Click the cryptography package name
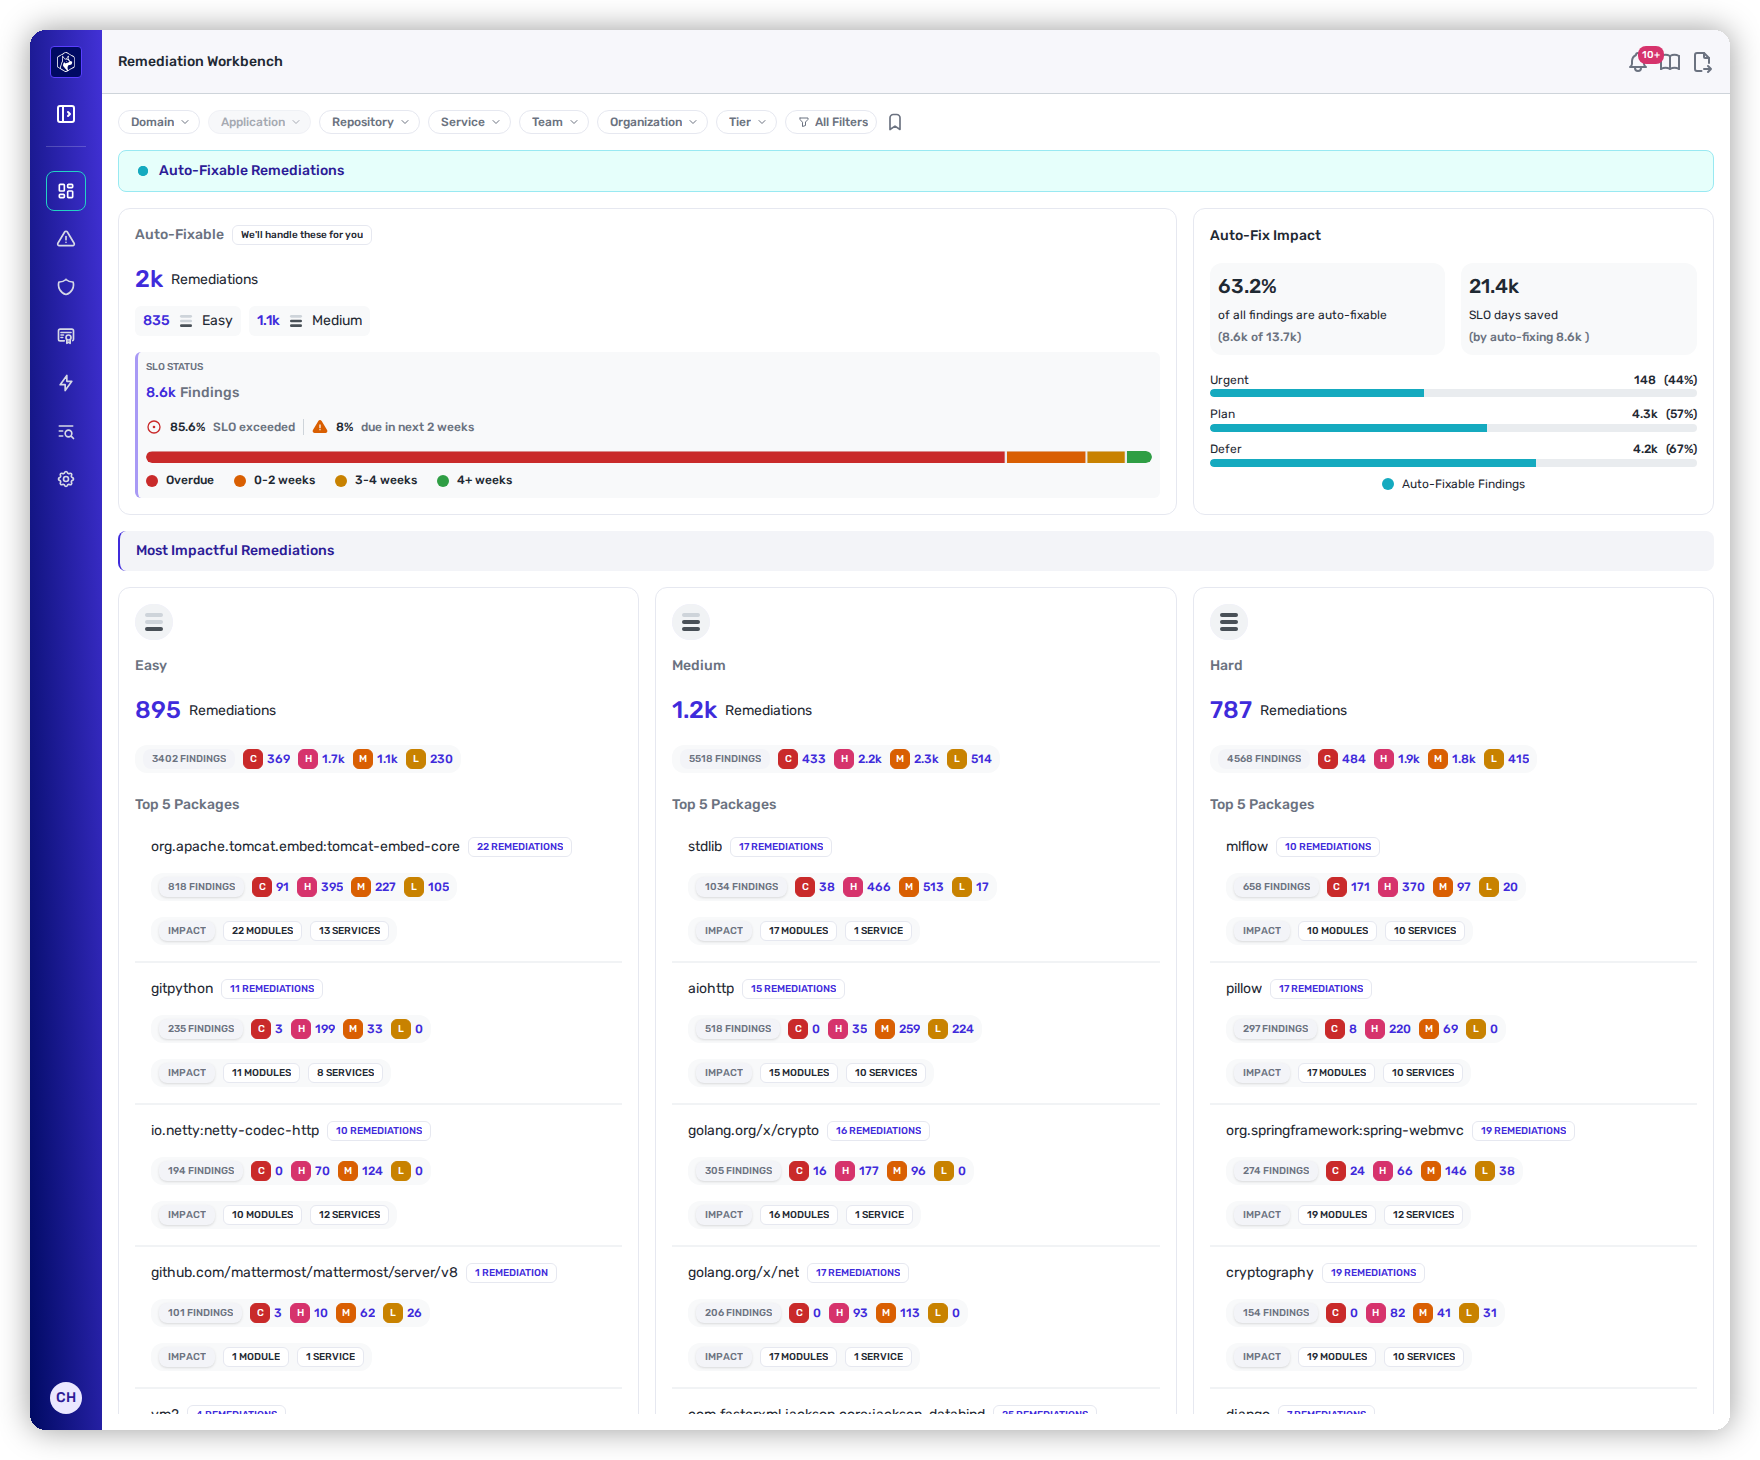Image resolution: width=1760 pixels, height=1460 pixels. 1270,1273
